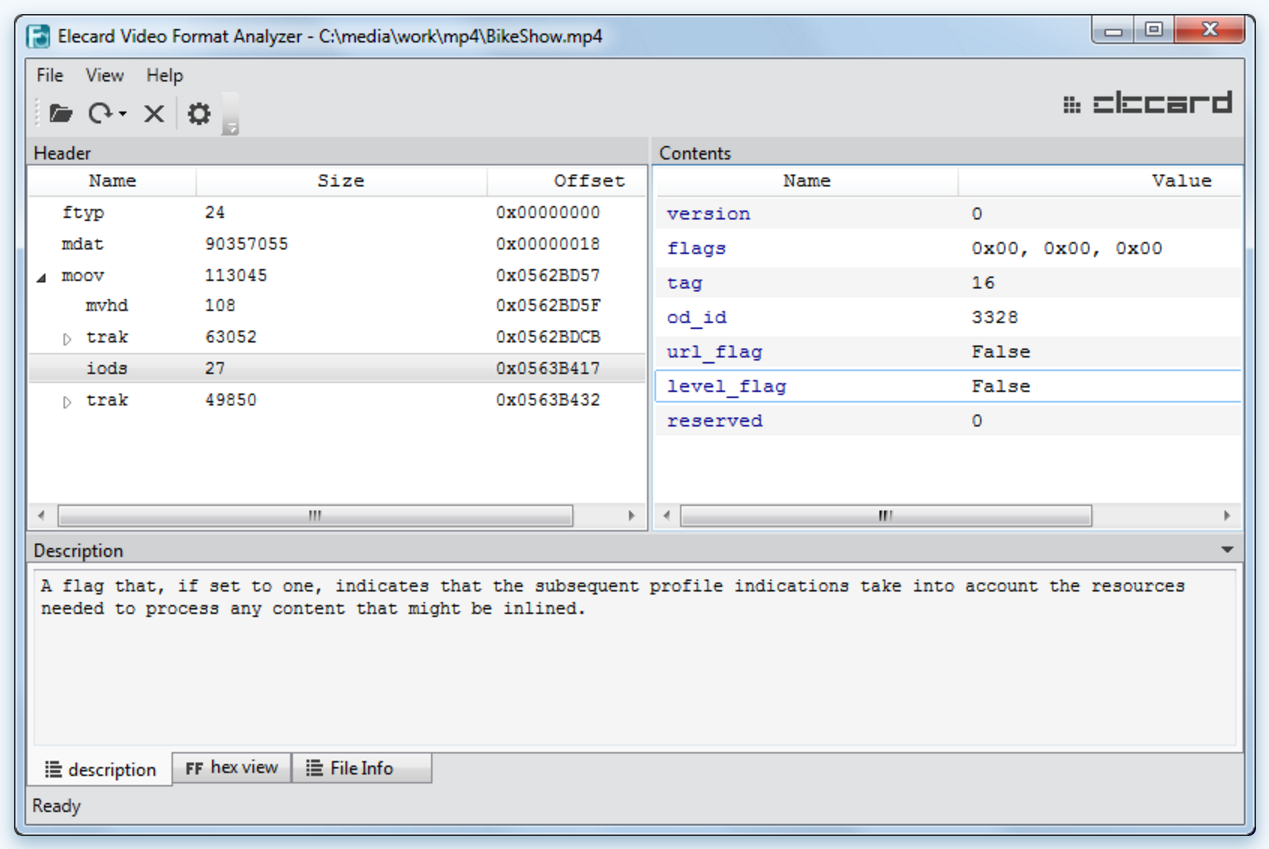Click the moov row name
Image resolution: width=1269 pixels, height=849 pixels.
[x=83, y=275]
